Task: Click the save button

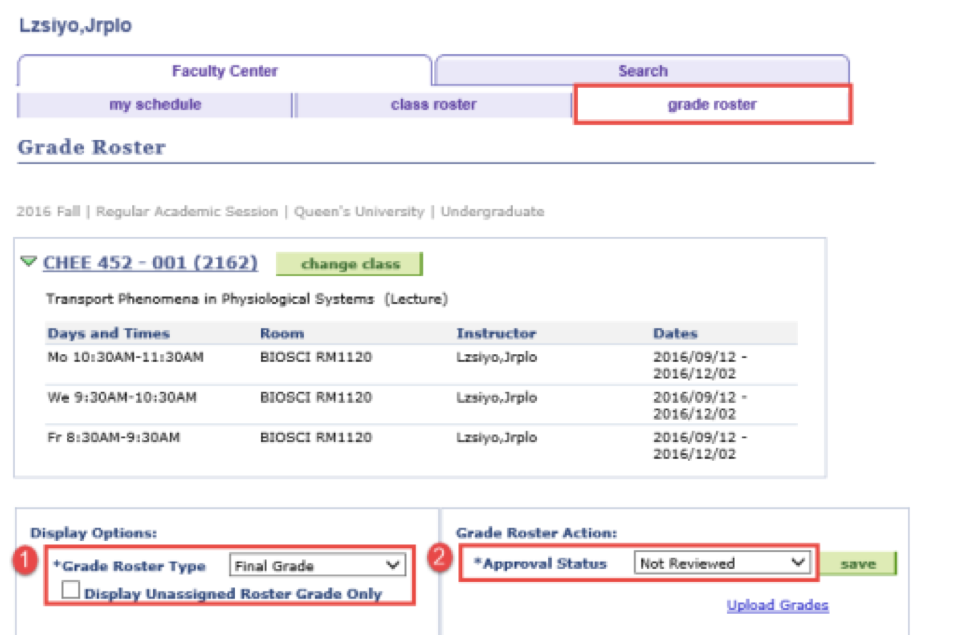Action: click(x=858, y=564)
